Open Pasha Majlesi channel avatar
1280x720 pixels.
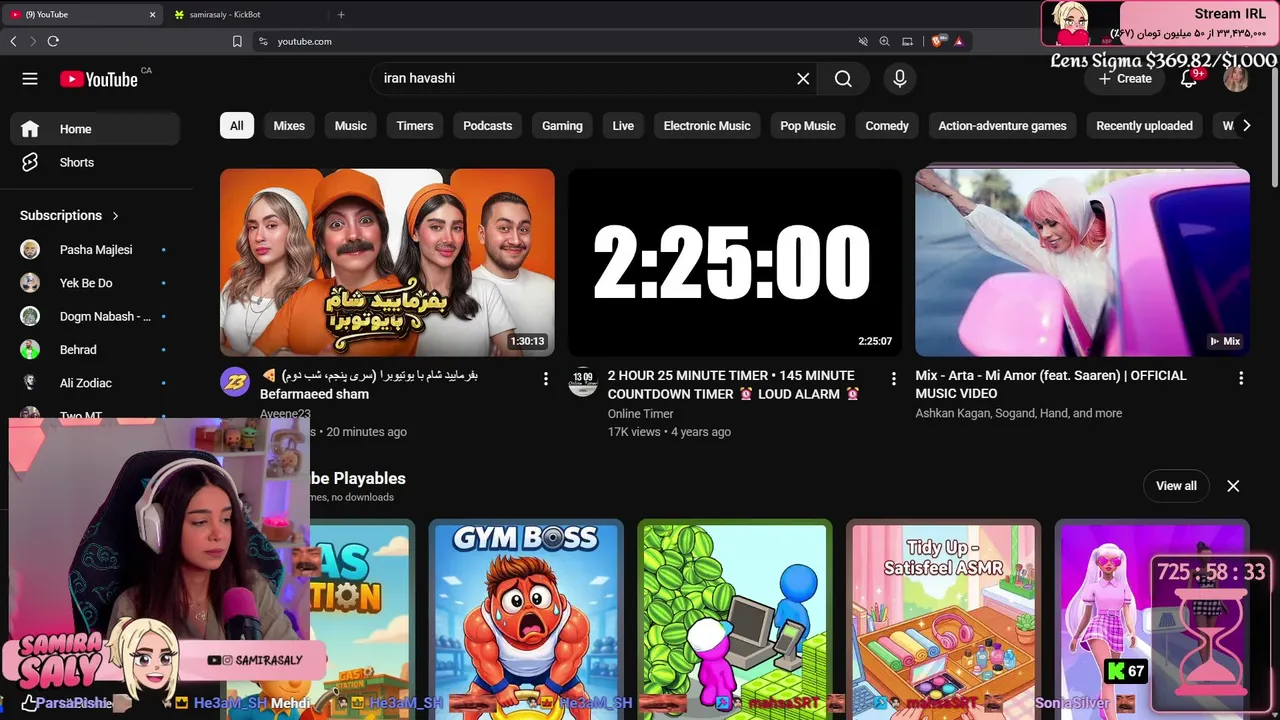(x=30, y=250)
